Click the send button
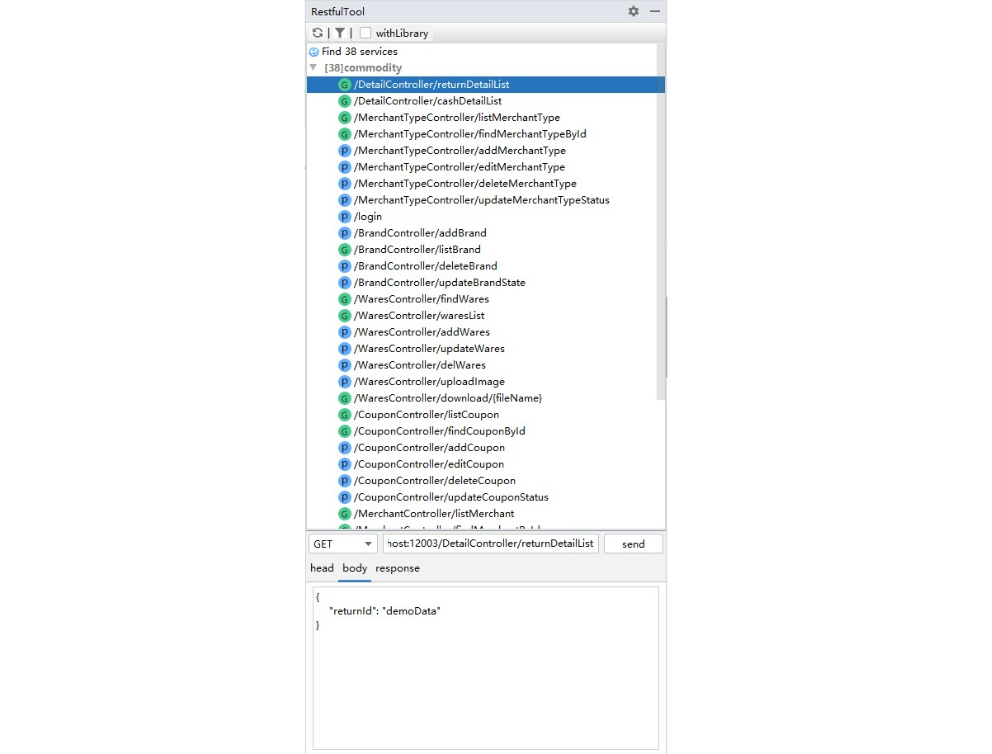This screenshot has width=992, height=754. point(632,543)
